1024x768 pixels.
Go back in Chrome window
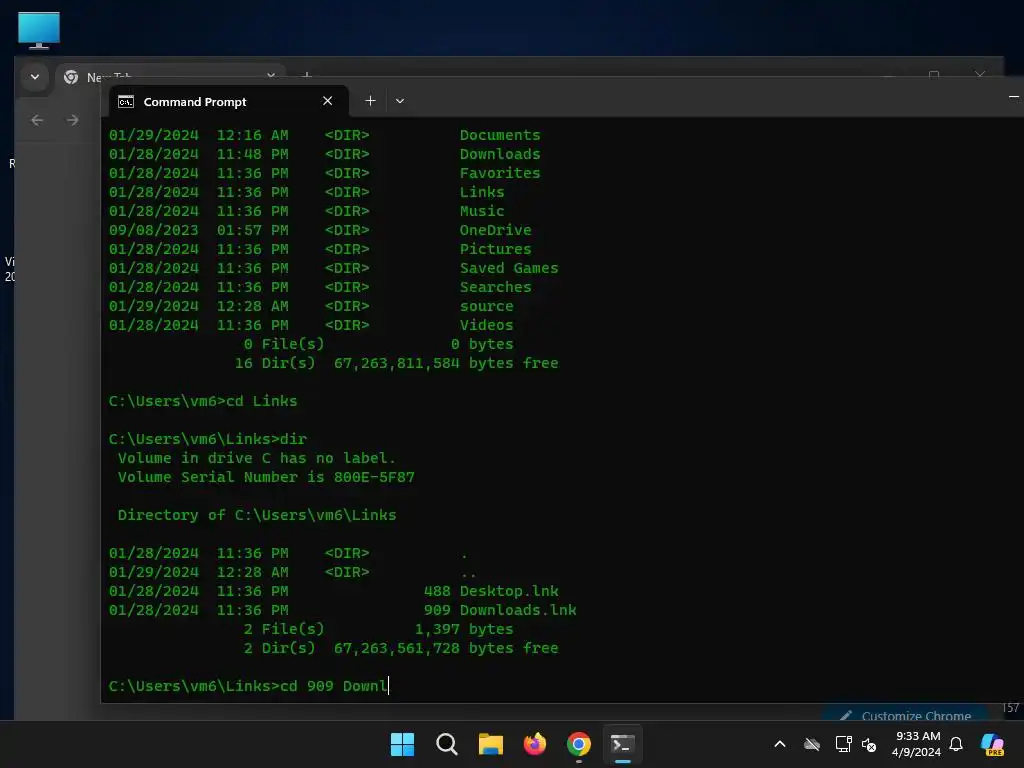pos(37,120)
